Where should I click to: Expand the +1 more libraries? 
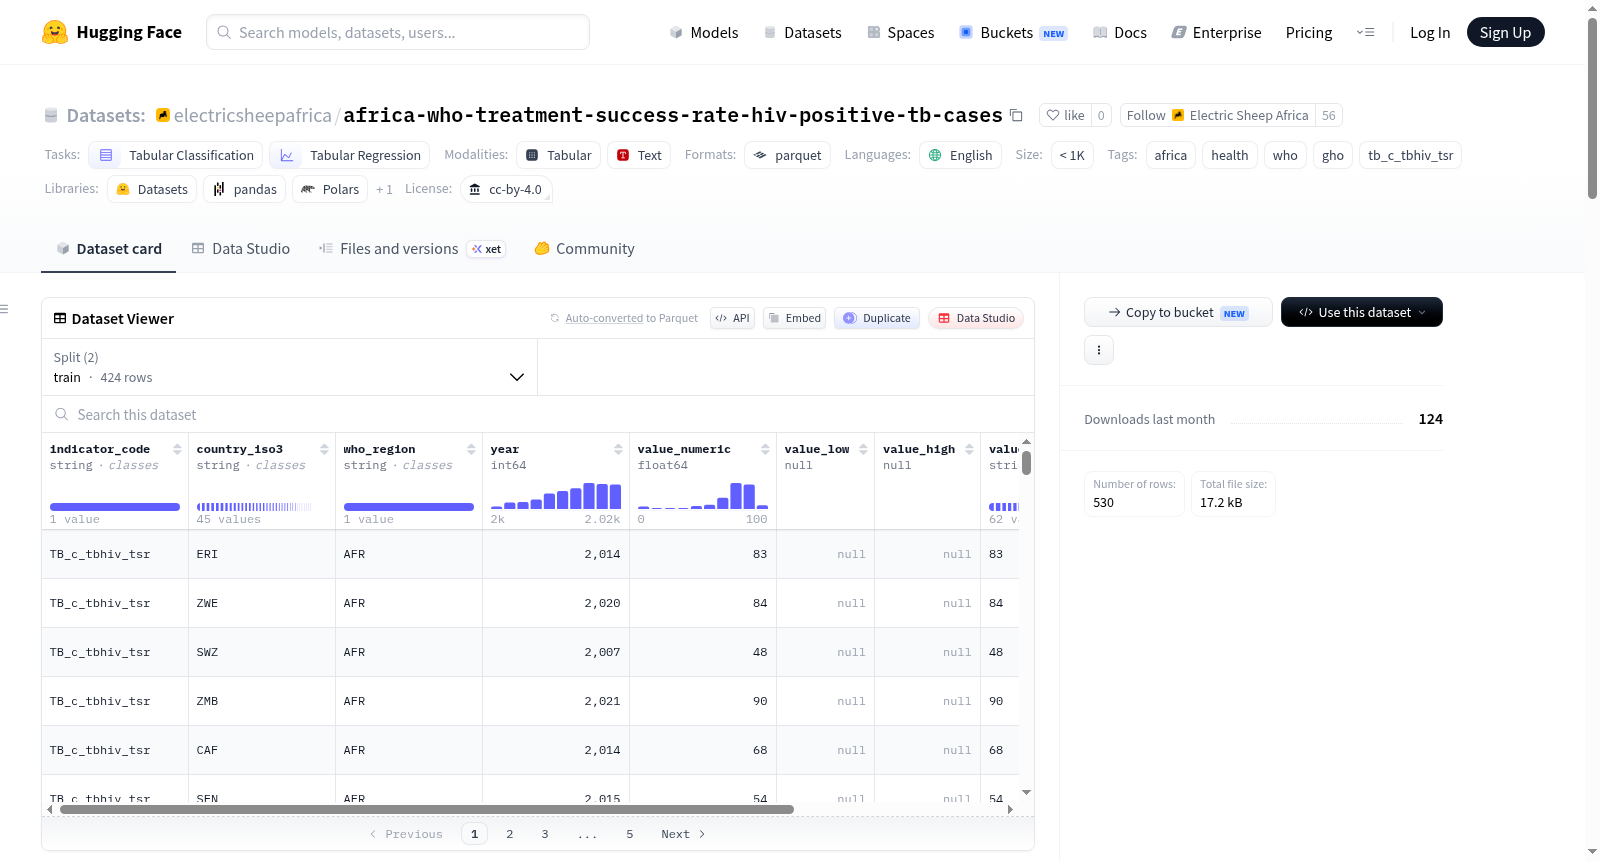[384, 190]
